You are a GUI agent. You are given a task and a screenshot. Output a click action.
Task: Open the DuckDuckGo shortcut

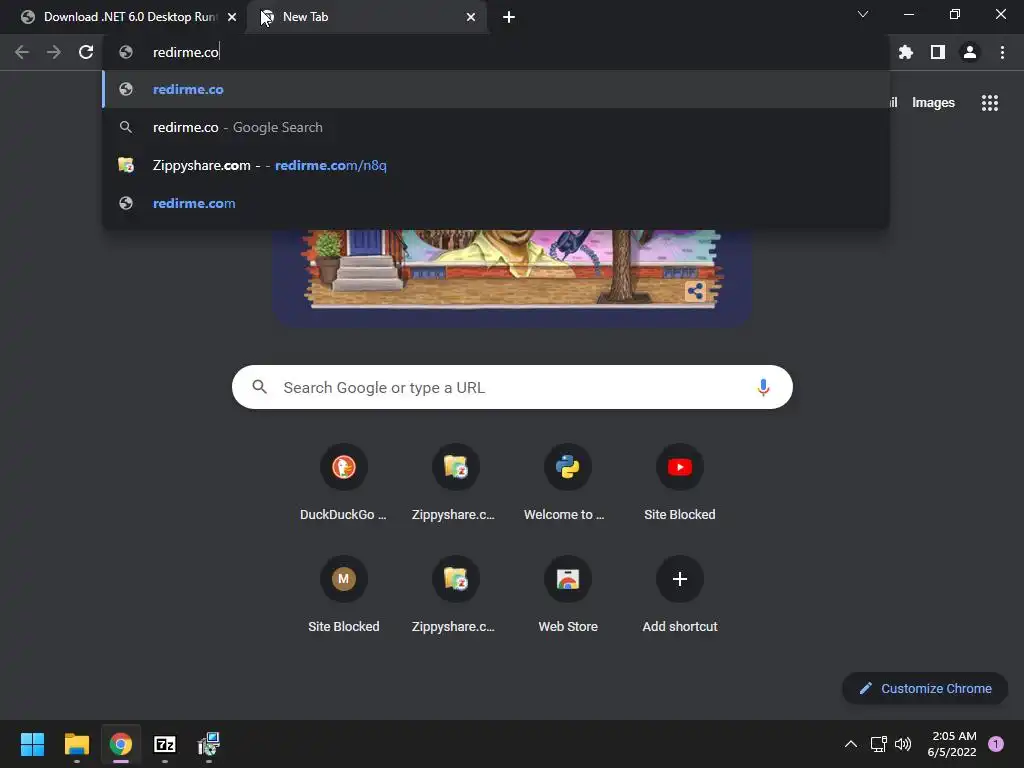(x=344, y=482)
